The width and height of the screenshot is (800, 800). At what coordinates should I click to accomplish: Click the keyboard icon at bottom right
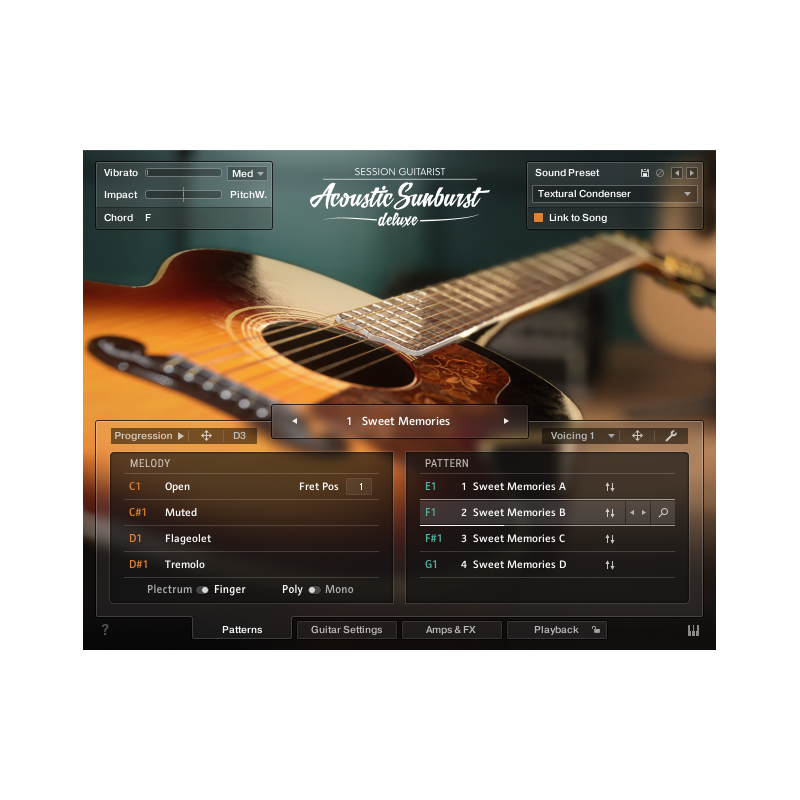pos(693,631)
